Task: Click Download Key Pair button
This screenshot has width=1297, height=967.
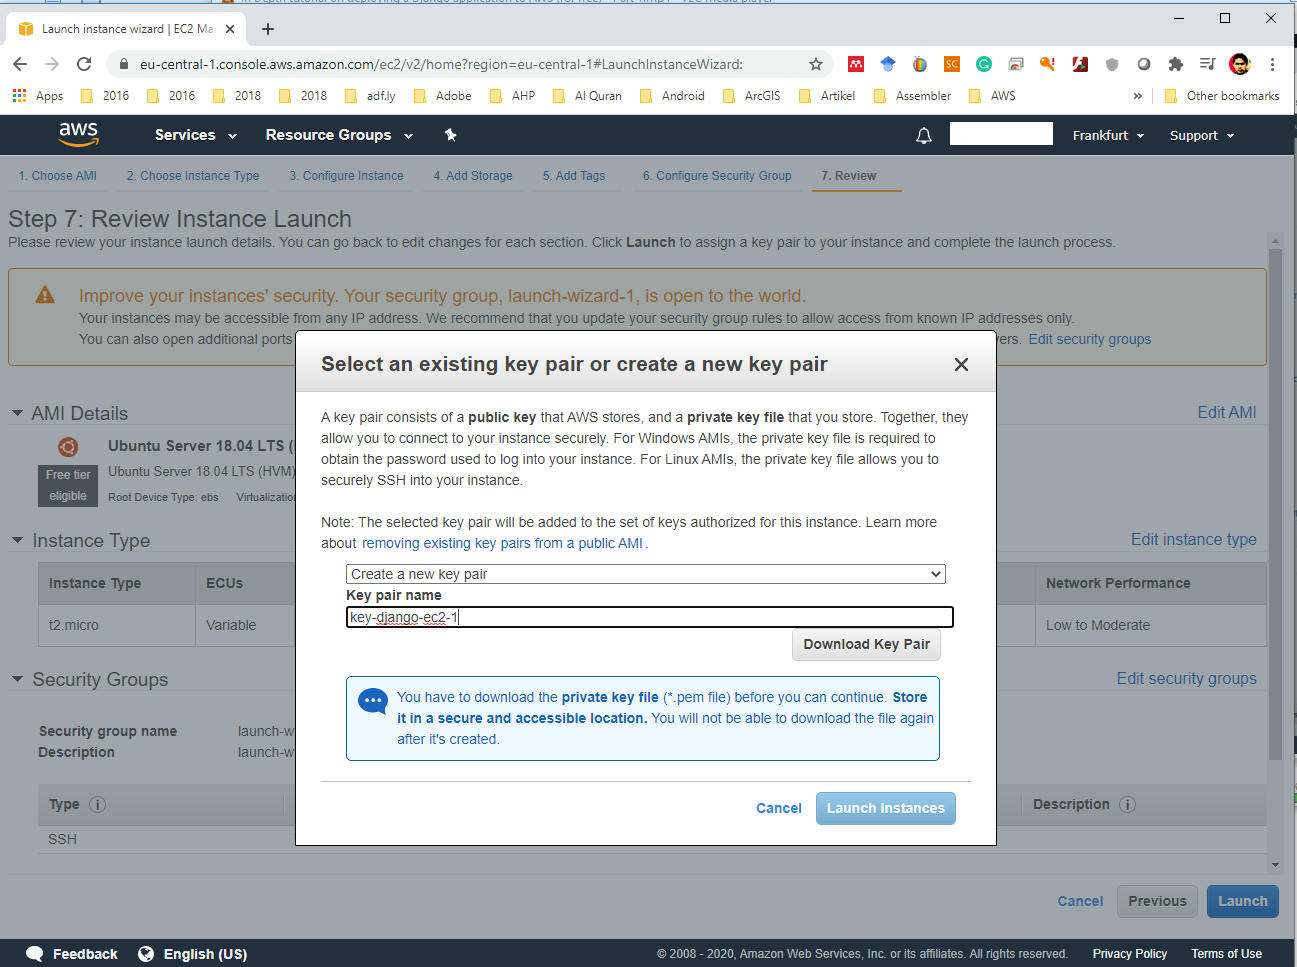Action: (x=866, y=644)
